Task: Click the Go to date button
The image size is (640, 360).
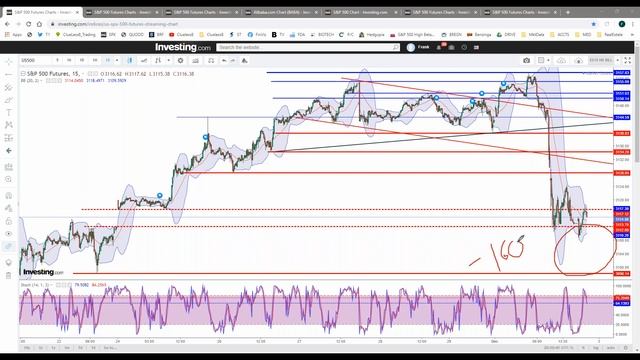Action: [x=111, y=348]
